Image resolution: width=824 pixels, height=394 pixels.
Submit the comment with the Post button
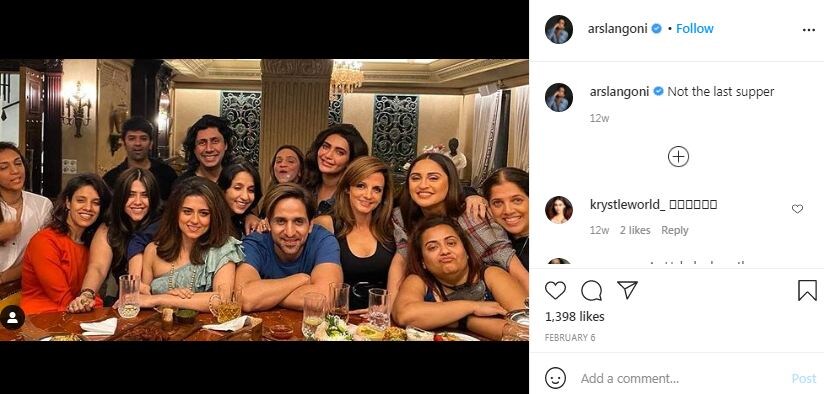[x=804, y=378]
